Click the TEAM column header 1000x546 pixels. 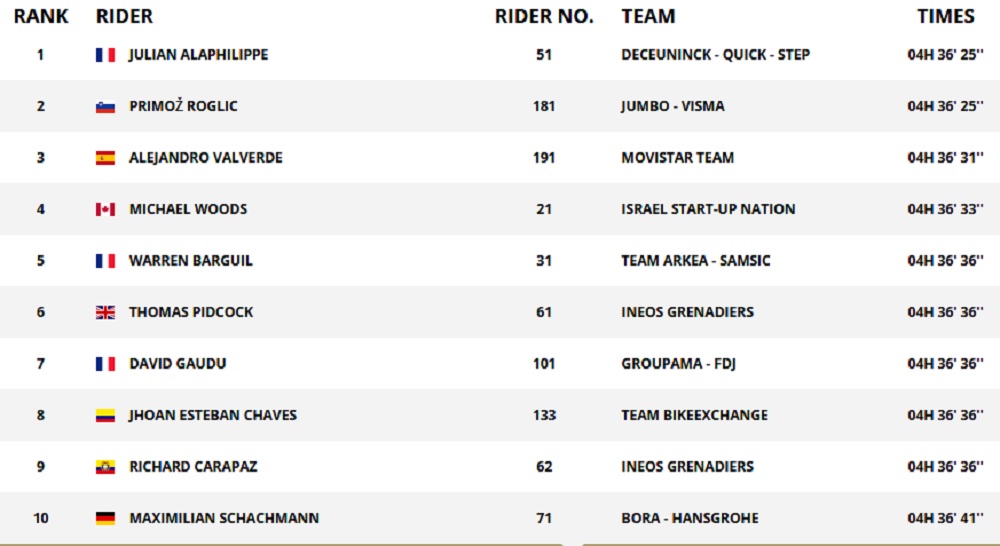click(x=648, y=17)
